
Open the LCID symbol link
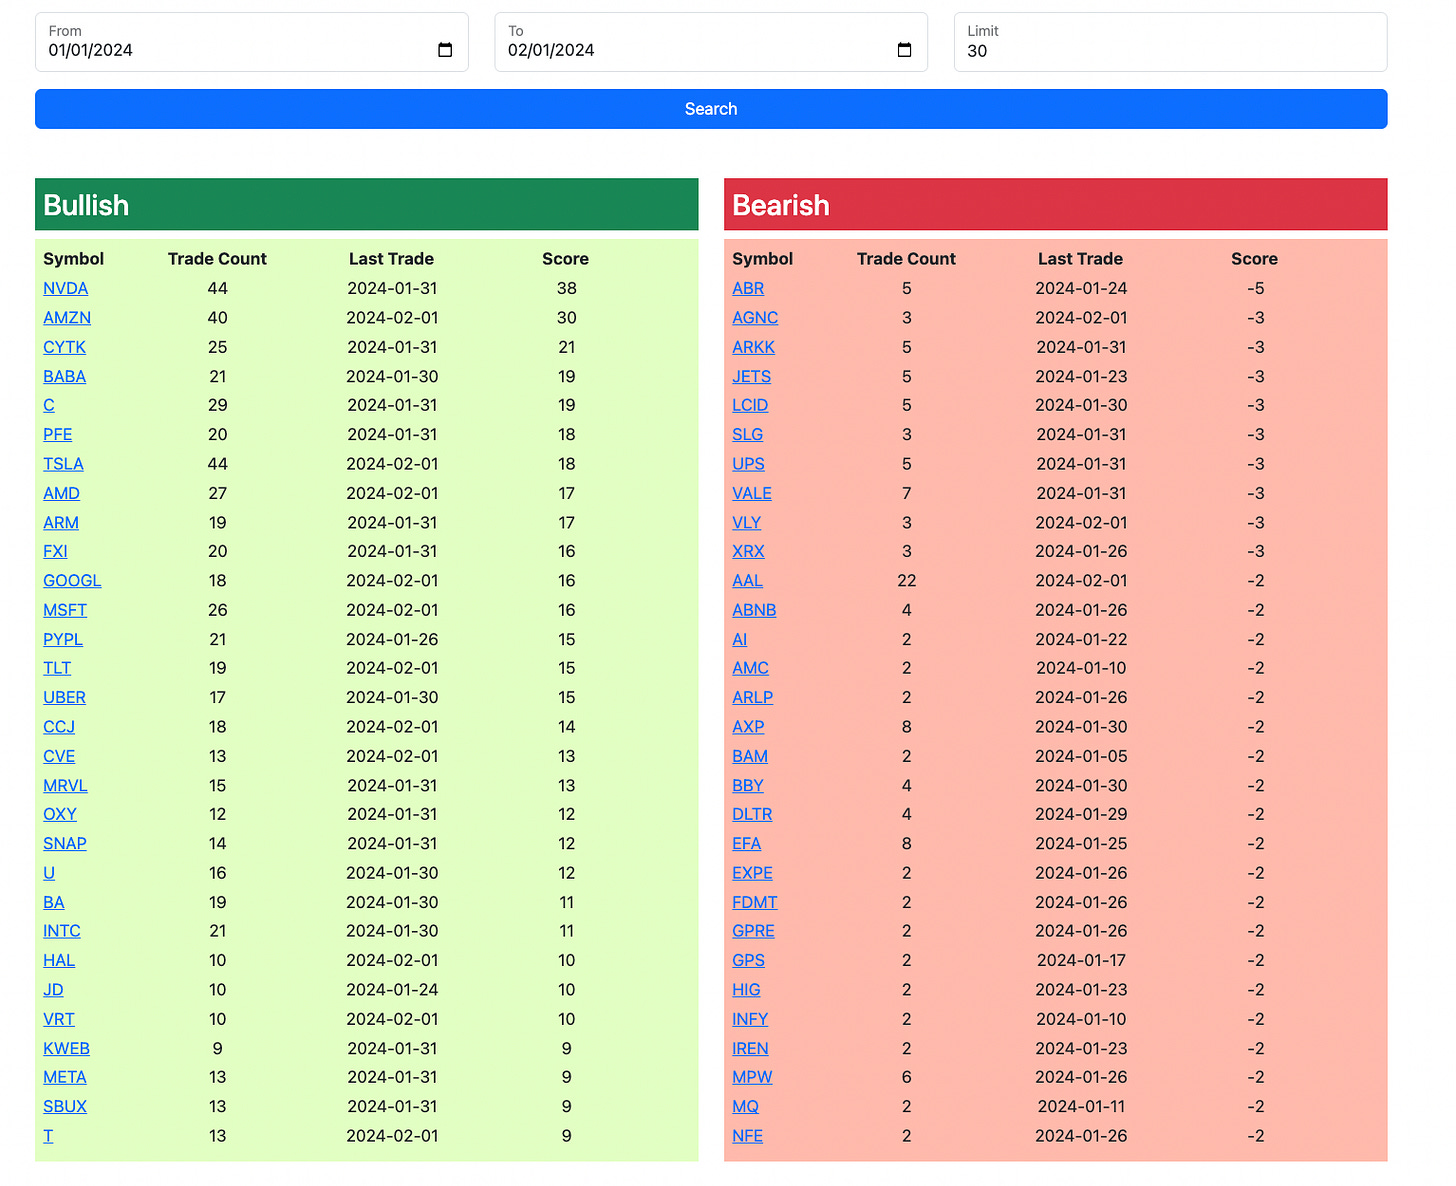tap(750, 405)
